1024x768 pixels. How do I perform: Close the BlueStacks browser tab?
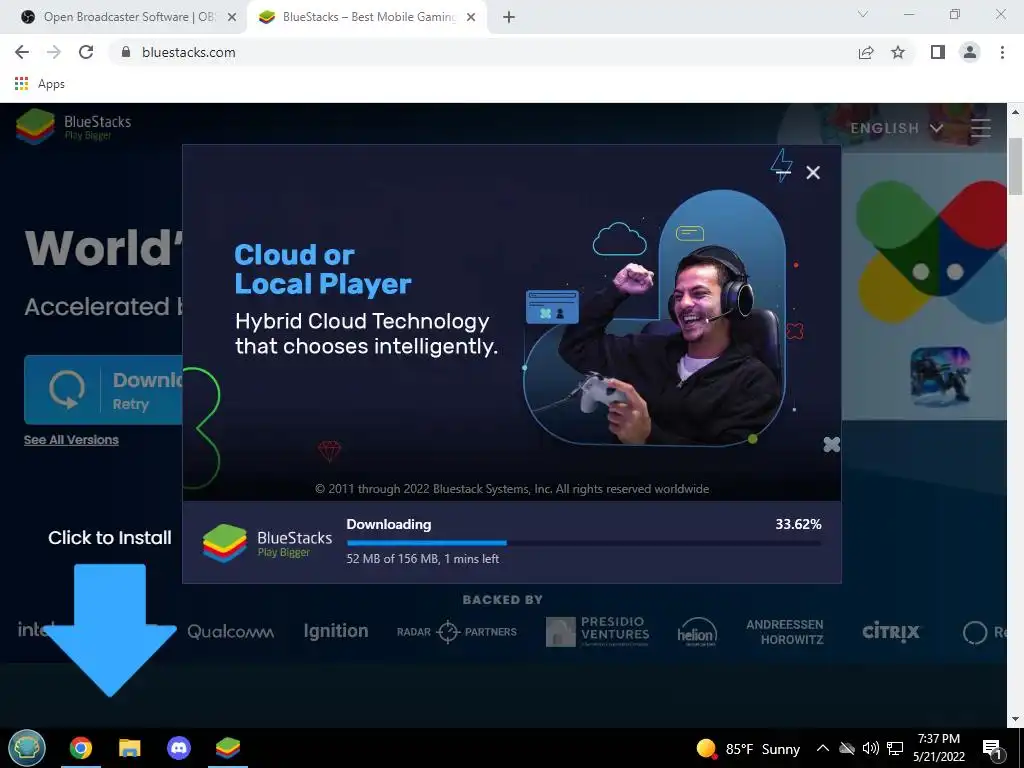tap(471, 17)
